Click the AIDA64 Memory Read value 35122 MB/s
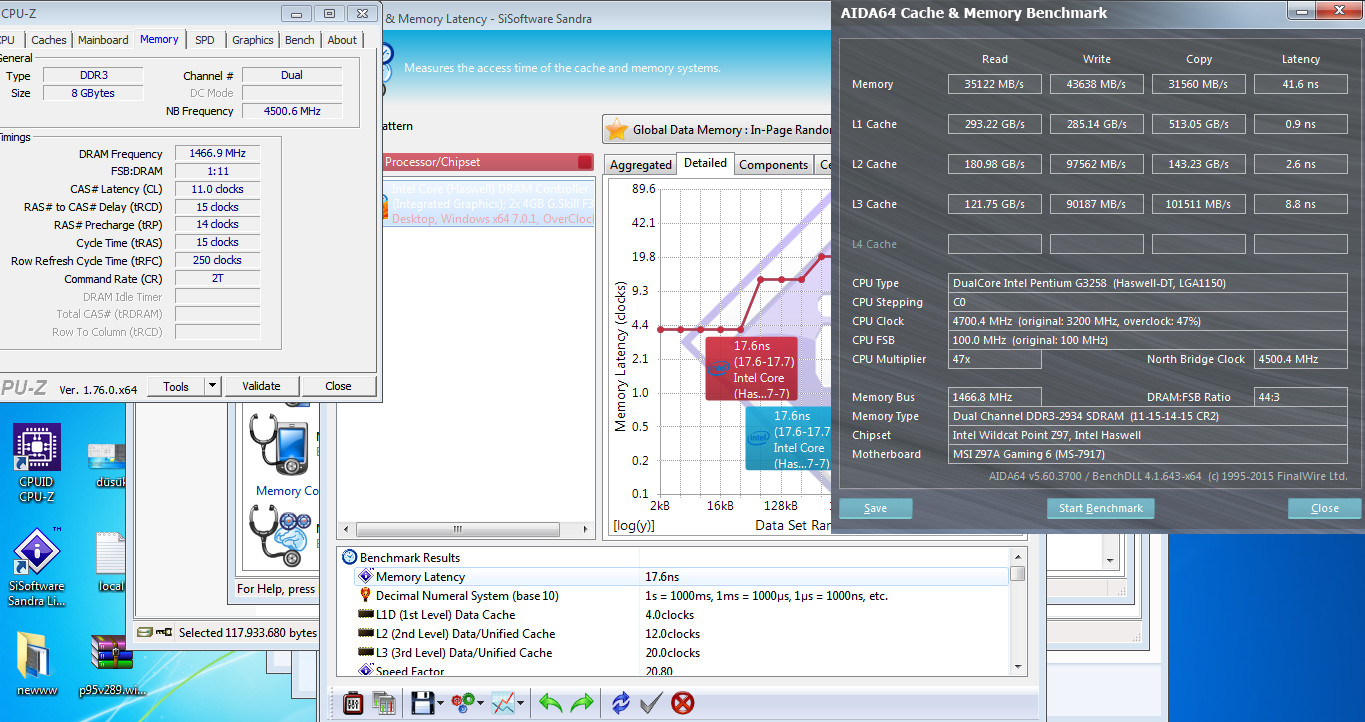1365x722 pixels. [x=994, y=84]
